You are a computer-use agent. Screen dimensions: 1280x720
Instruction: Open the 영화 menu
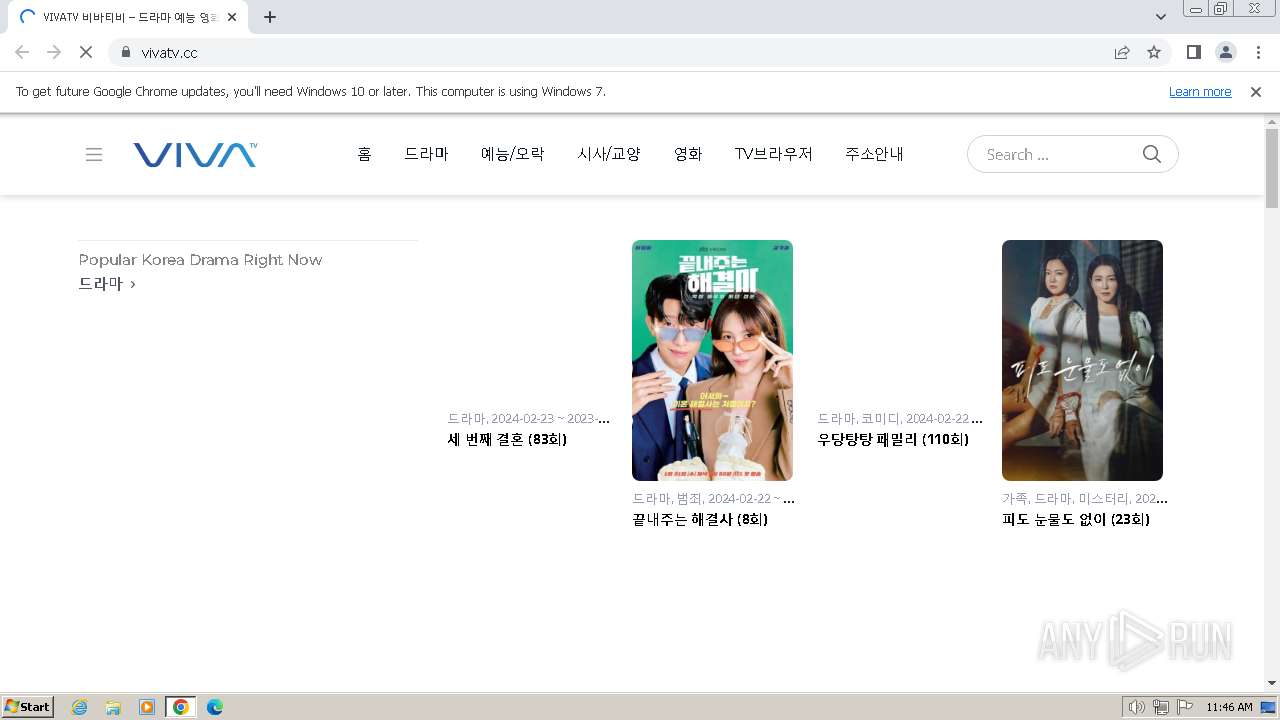688,154
